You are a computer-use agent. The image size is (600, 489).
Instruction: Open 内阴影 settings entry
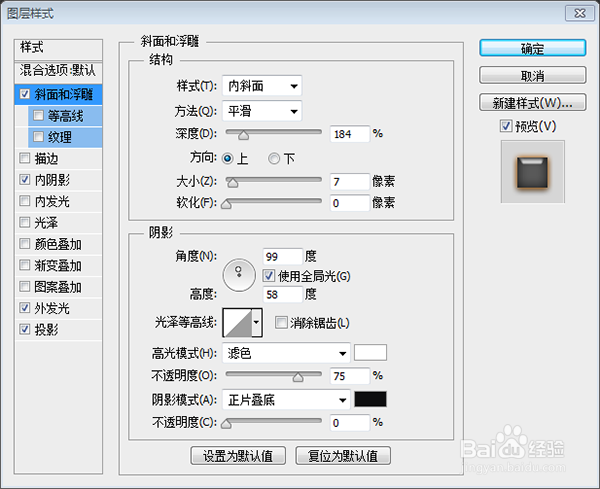point(52,180)
